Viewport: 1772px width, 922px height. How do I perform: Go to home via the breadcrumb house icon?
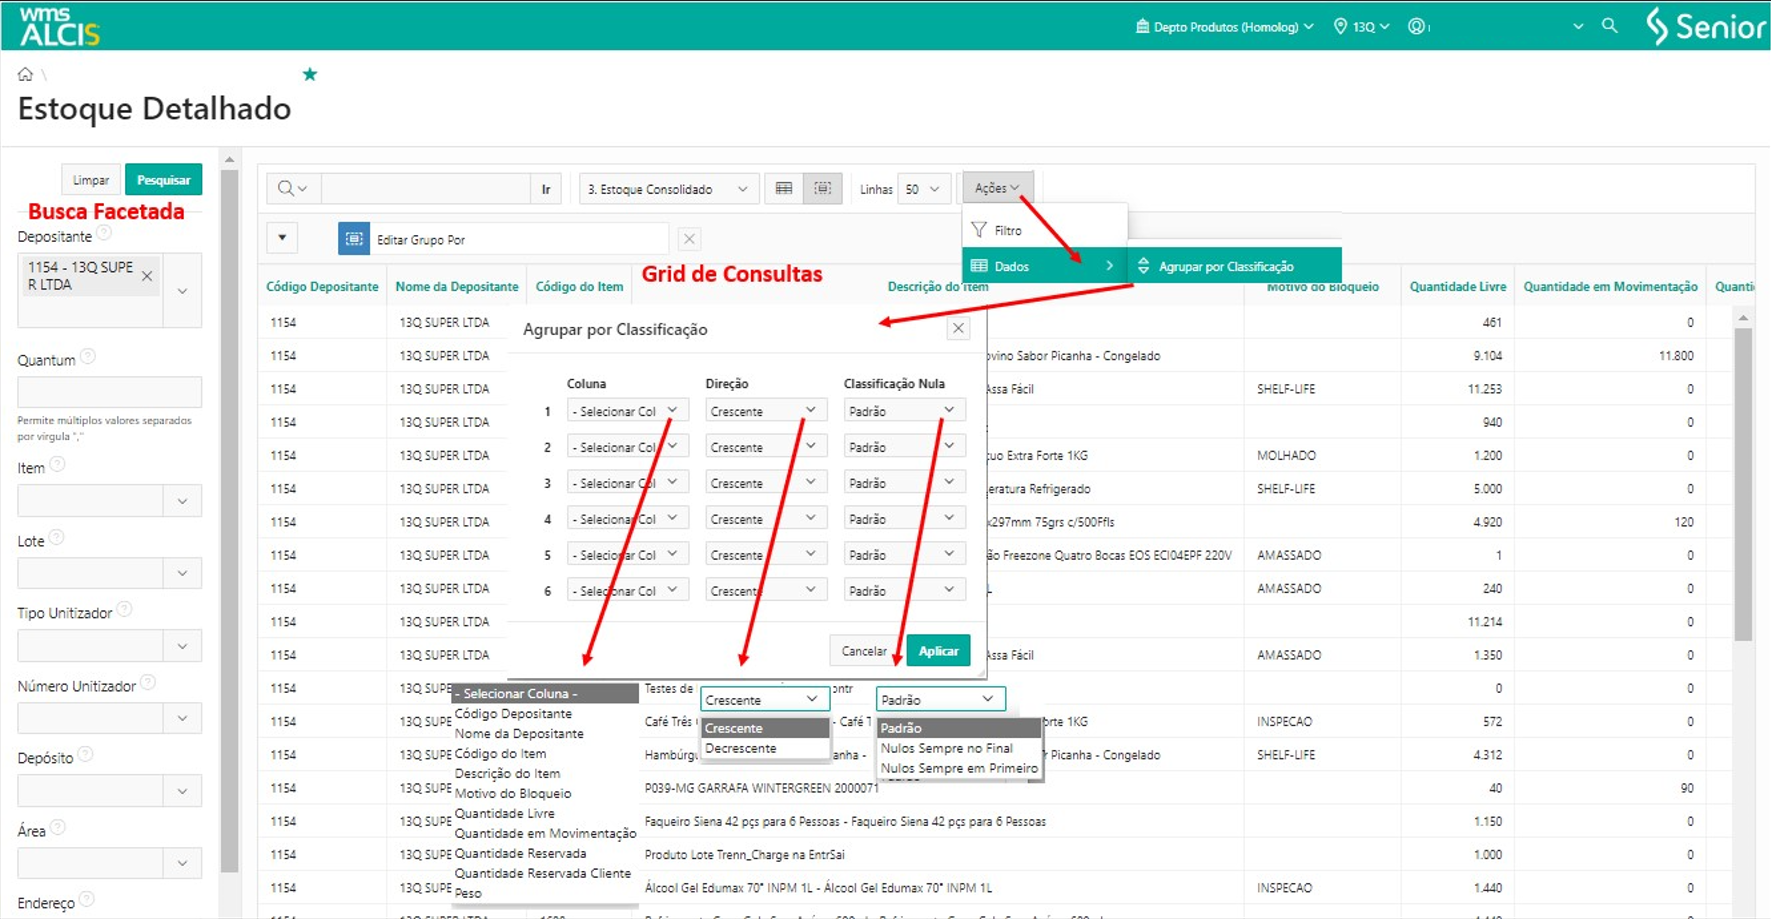point(25,74)
